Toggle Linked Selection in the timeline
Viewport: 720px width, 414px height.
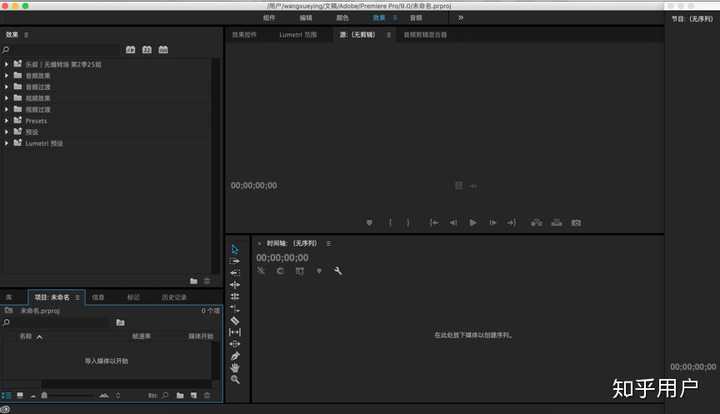click(x=300, y=271)
